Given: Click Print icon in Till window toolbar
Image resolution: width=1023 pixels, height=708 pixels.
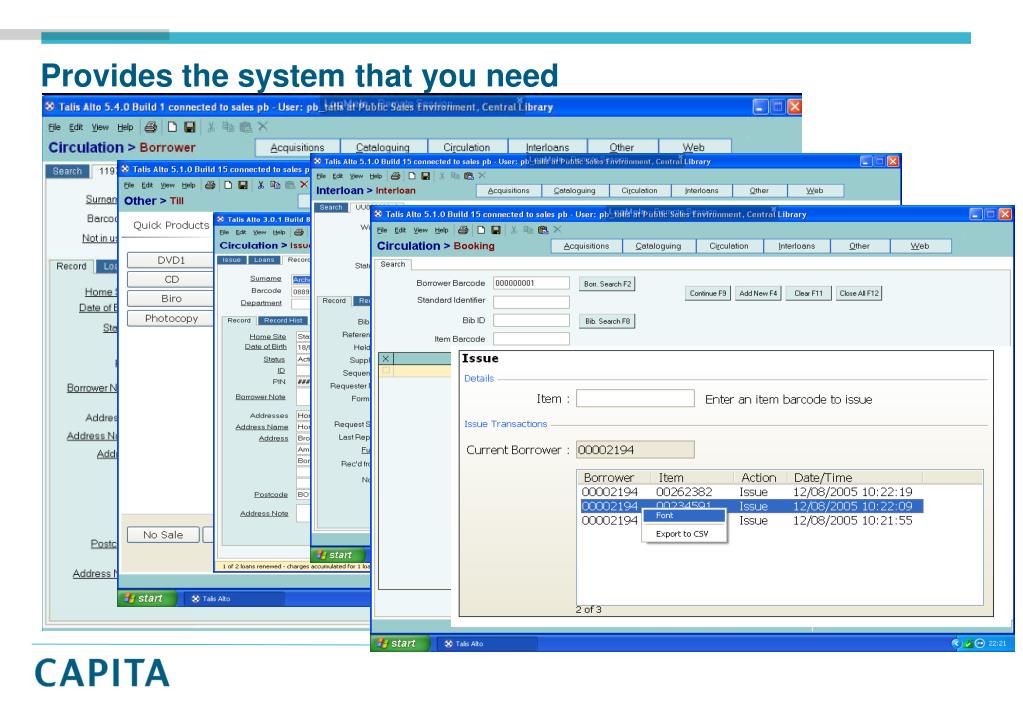Looking at the screenshot, I should tap(210, 185).
